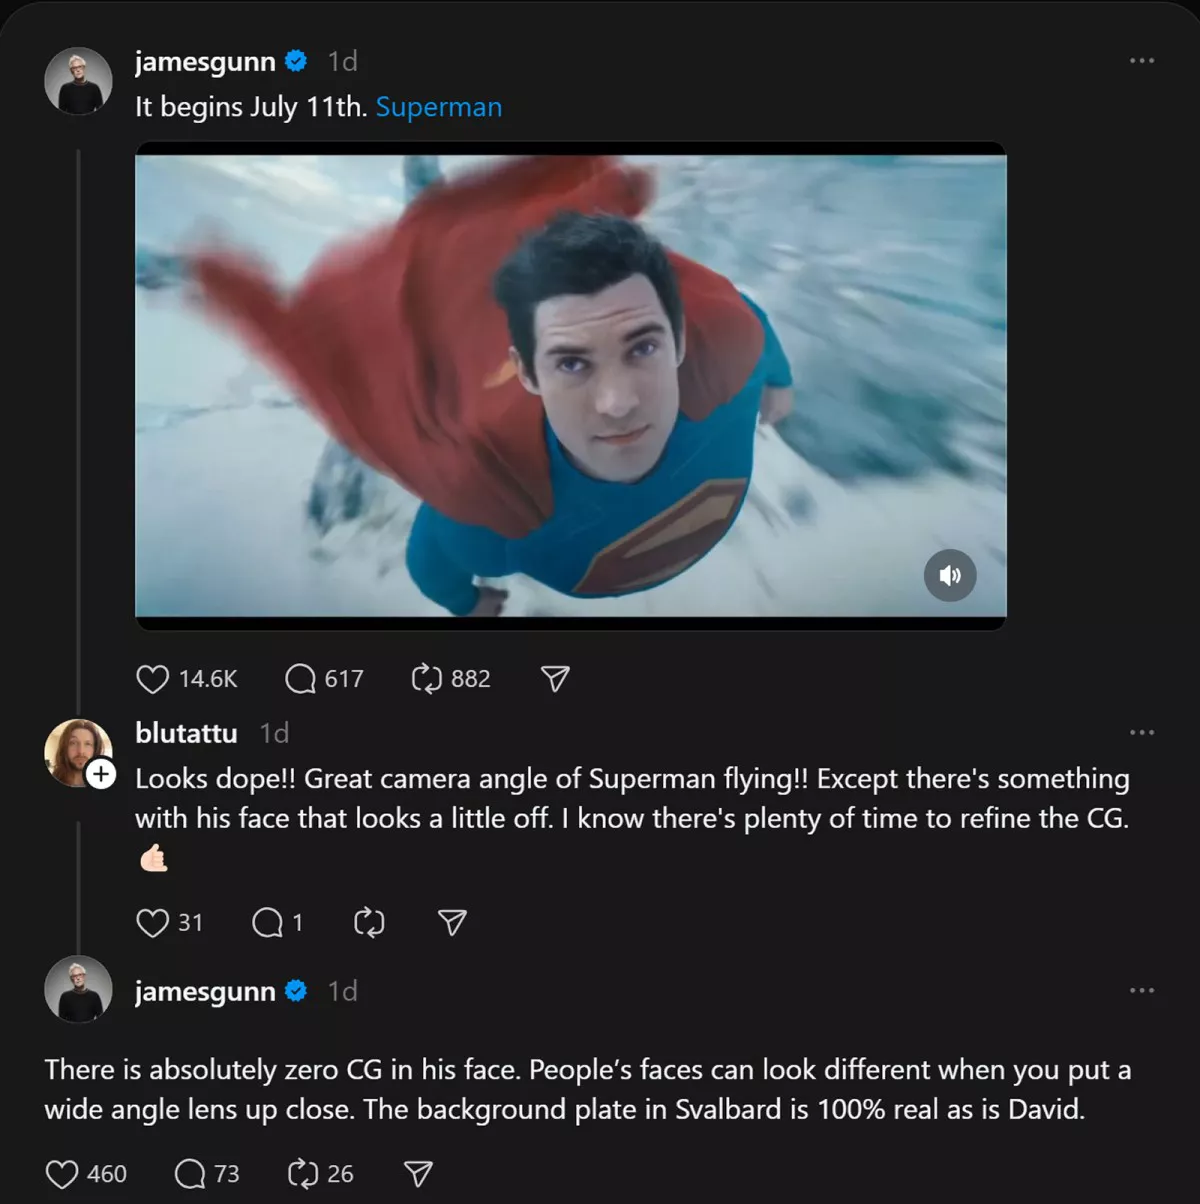Screen dimensions: 1200x1204
Task: Like James Gunn's Superman video post
Action: (152, 679)
